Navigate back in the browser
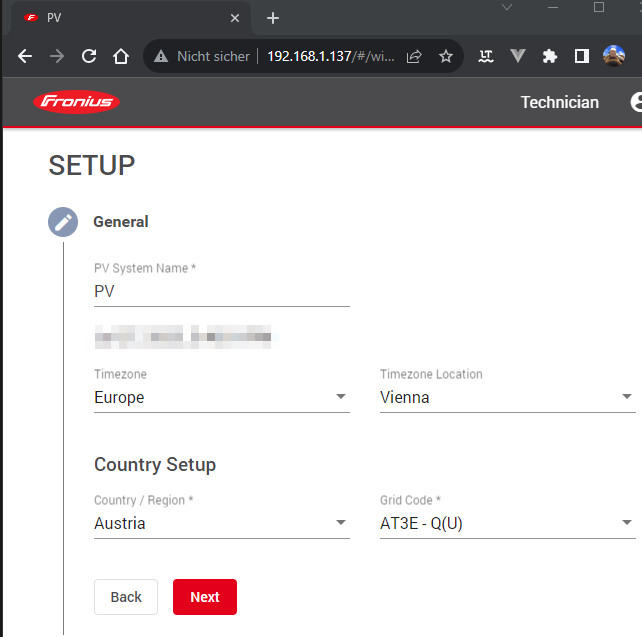642x637 pixels. (25, 57)
